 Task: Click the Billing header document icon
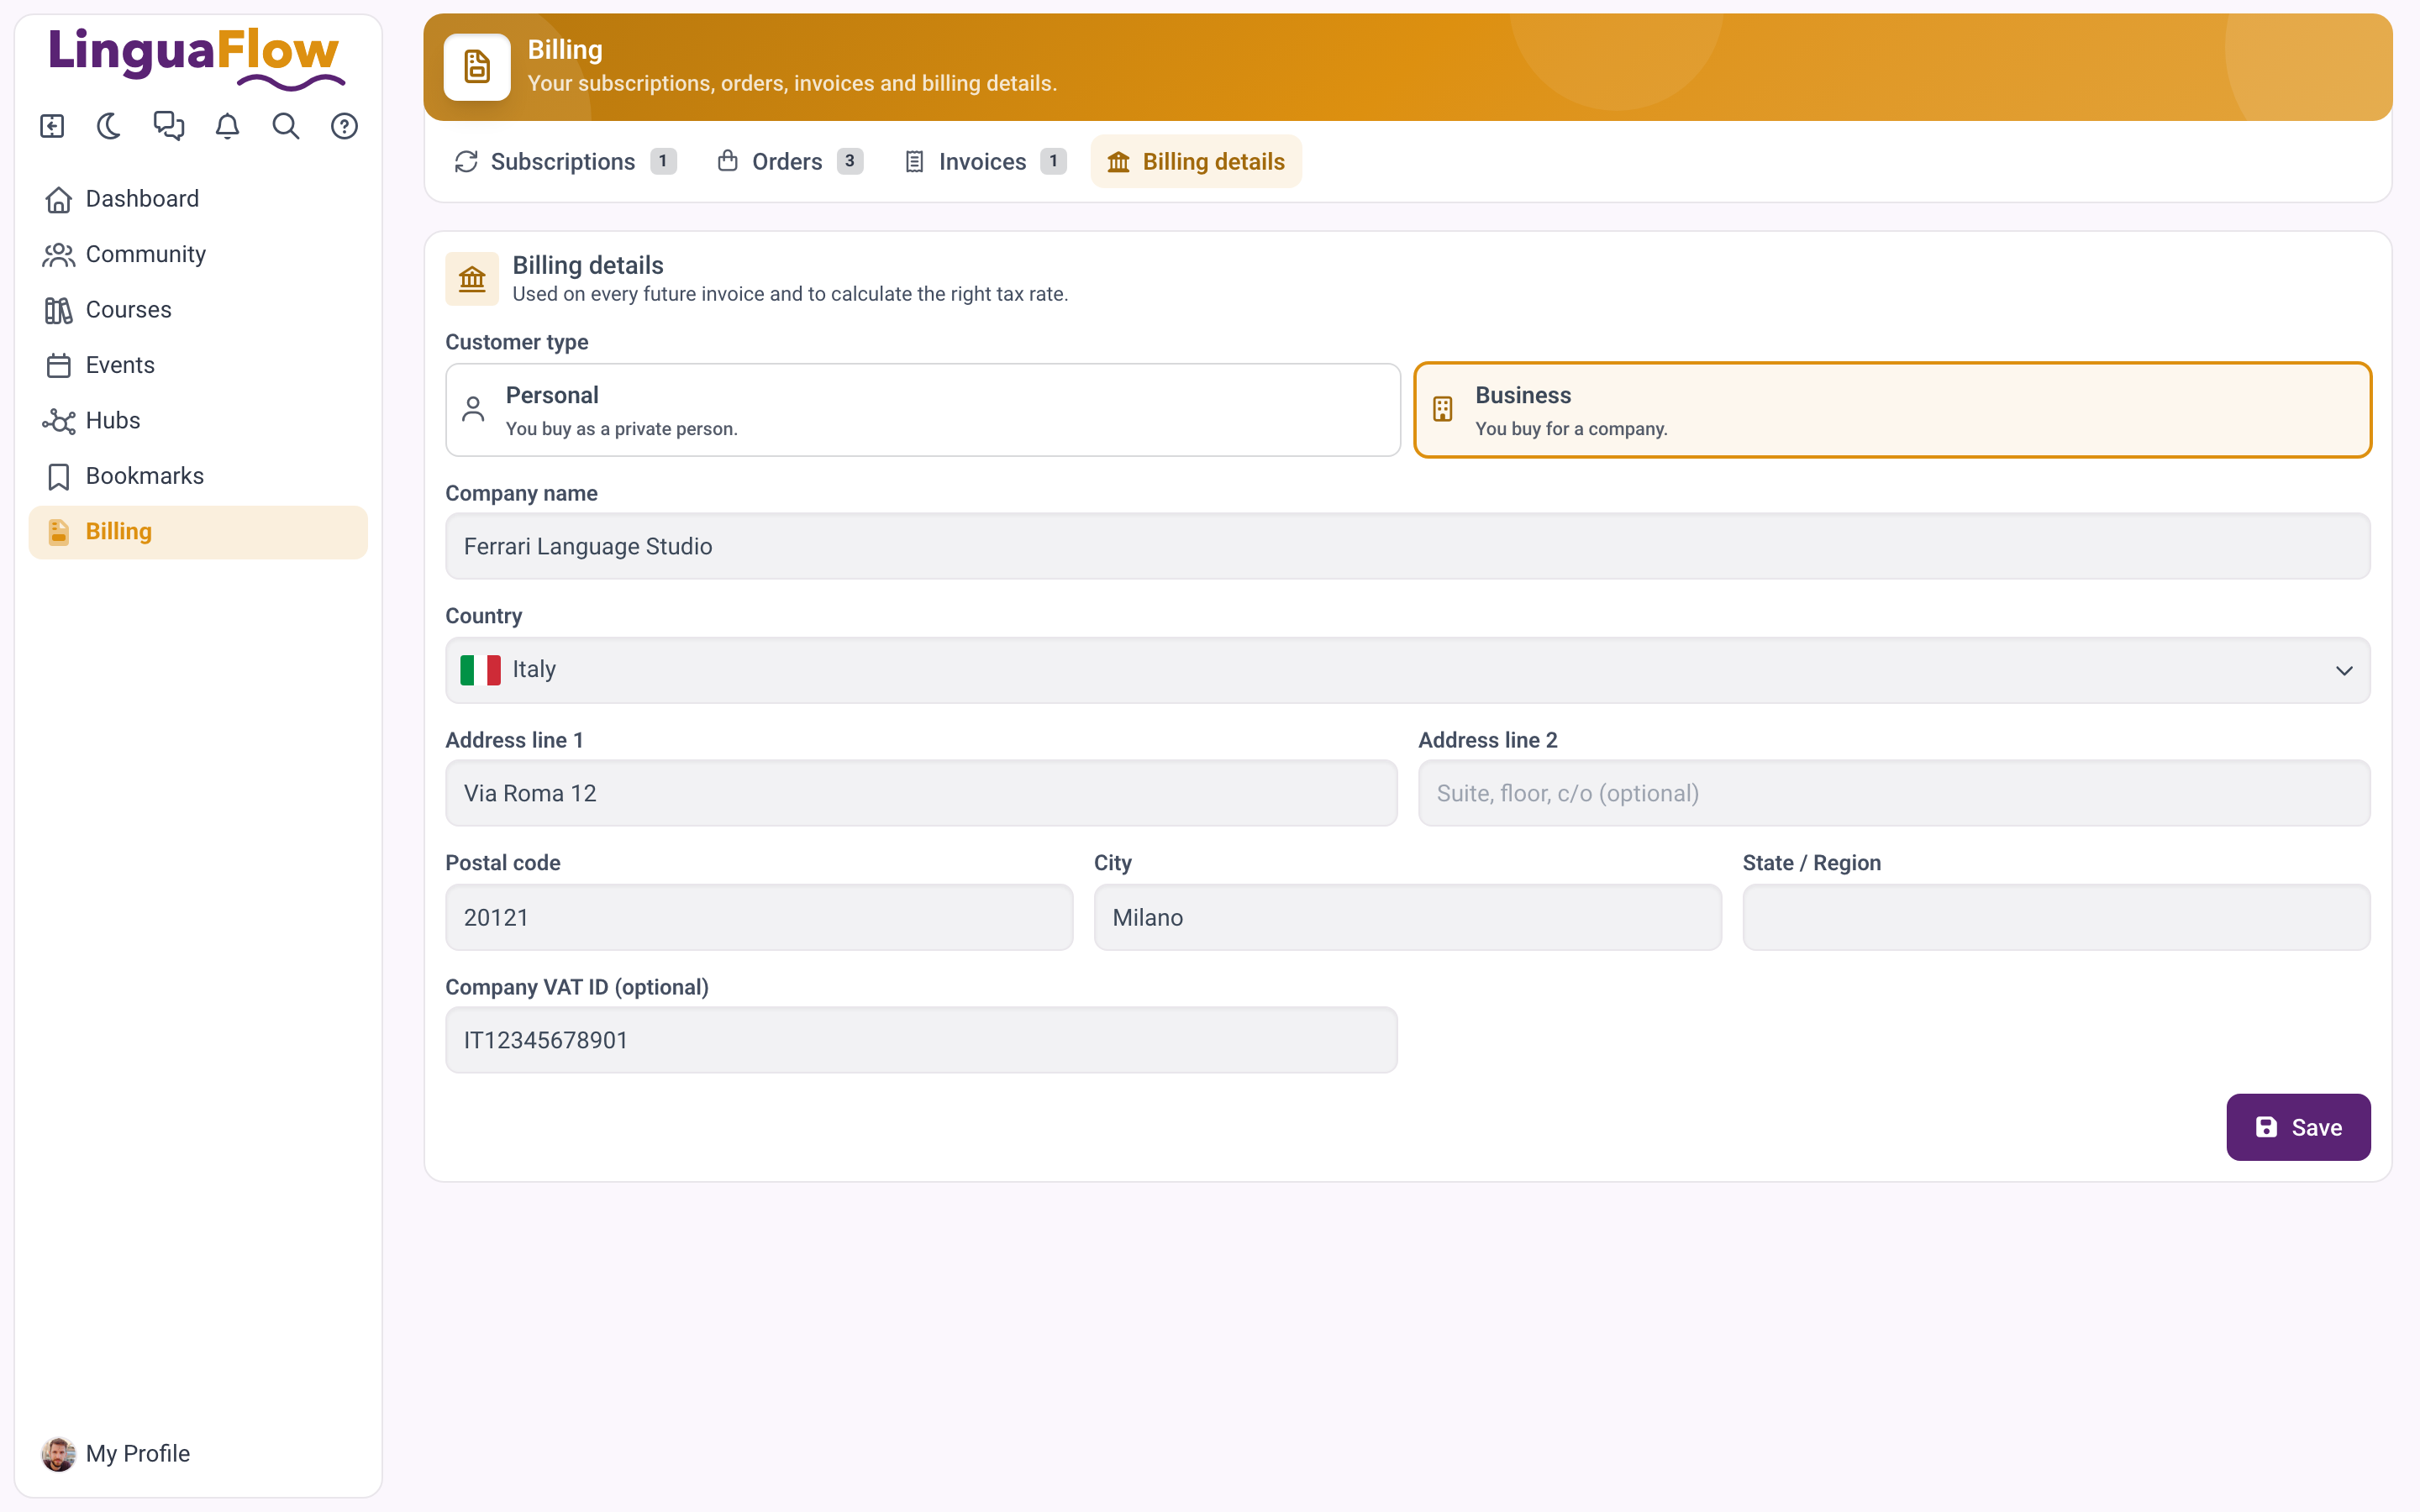click(477, 67)
